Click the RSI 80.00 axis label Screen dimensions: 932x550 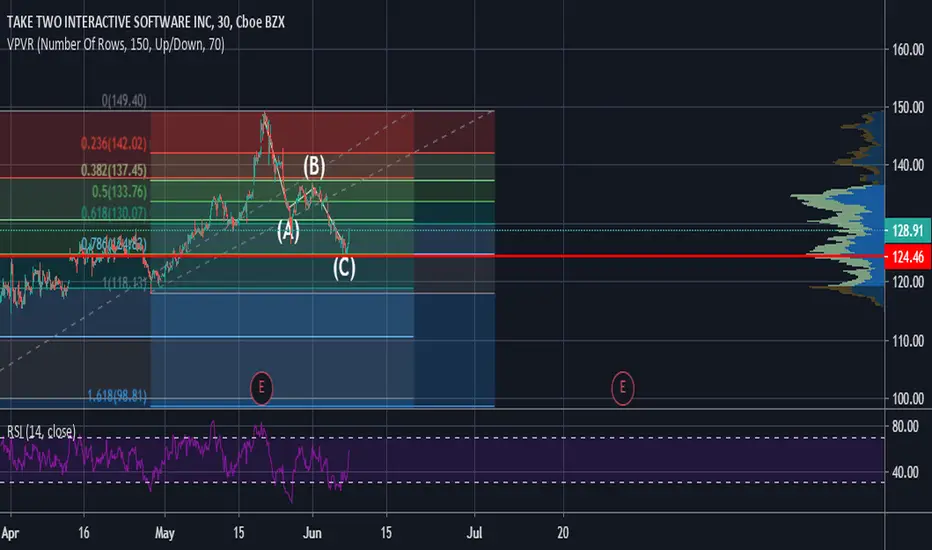905,426
